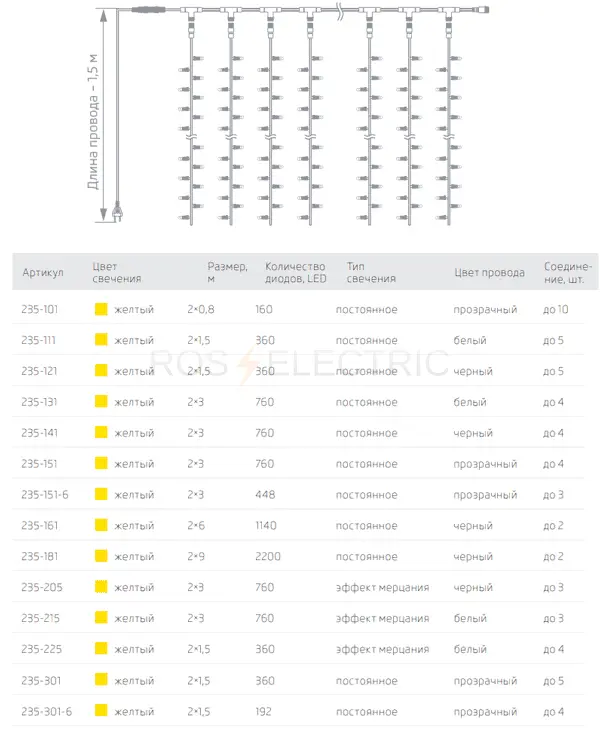Click the Цвет провода column header
The height and width of the screenshot is (733, 600).
click(x=489, y=273)
